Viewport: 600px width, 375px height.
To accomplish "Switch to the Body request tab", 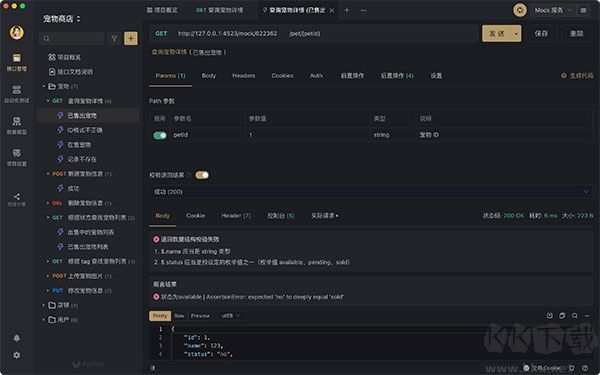I will [x=209, y=76].
